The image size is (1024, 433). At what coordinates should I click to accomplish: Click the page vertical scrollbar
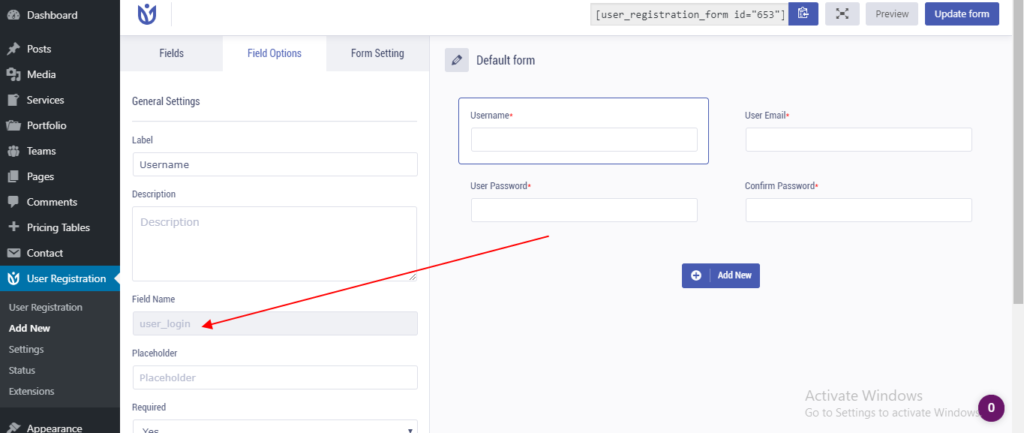(1018, 152)
